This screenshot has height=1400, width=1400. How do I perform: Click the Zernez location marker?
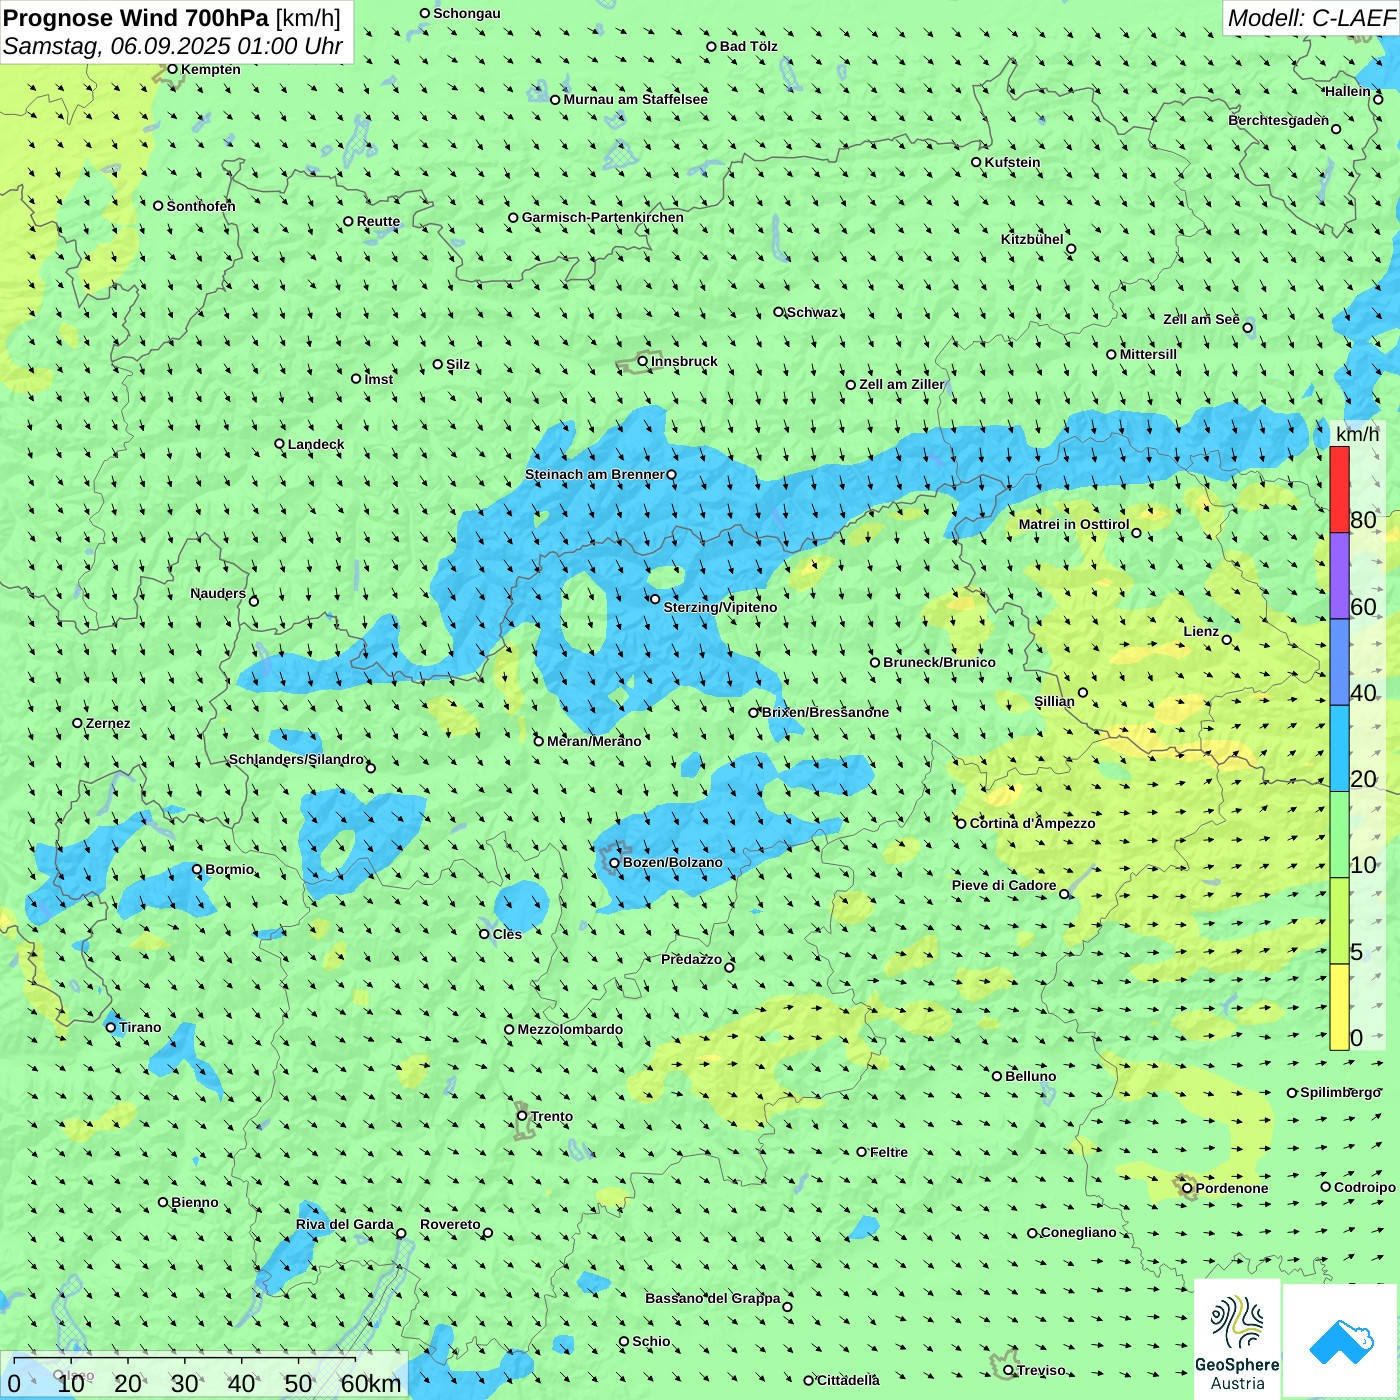(x=77, y=723)
